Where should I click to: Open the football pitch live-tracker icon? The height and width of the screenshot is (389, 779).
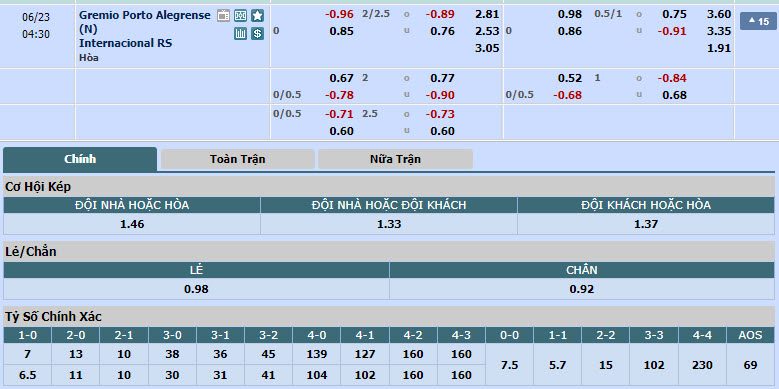(x=240, y=16)
